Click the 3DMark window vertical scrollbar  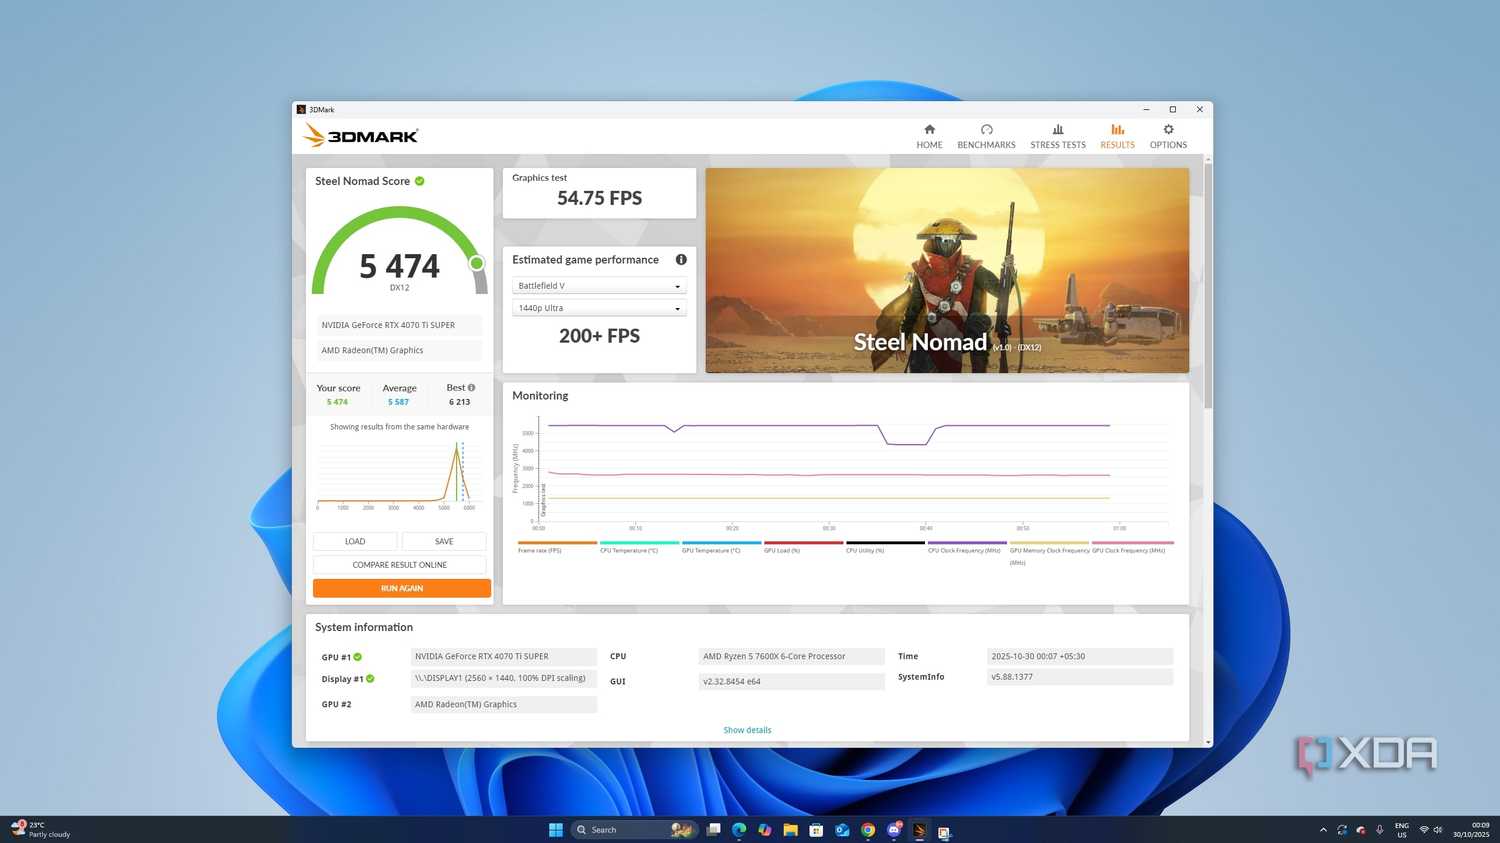[x=1208, y=285]
